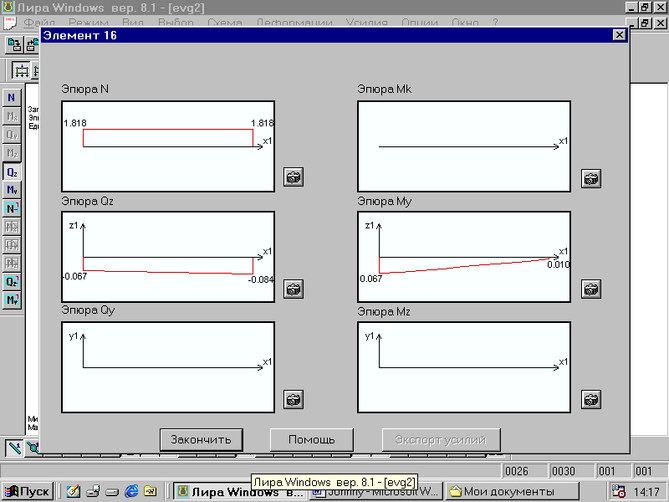Click the 0.010 value in My diagram
Image resolution: width=669 pixels, height=502 pixels.
(558, 265)
